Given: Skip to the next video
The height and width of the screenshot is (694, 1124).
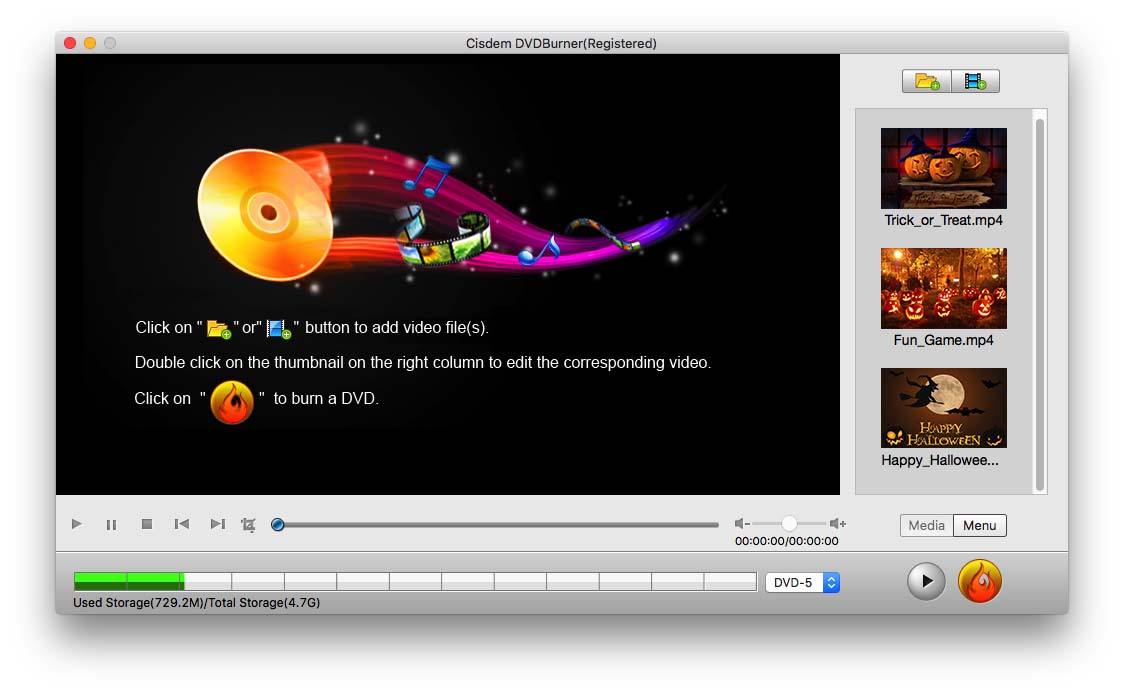Looking at the screenshot, I should click(x=217, y=524).
